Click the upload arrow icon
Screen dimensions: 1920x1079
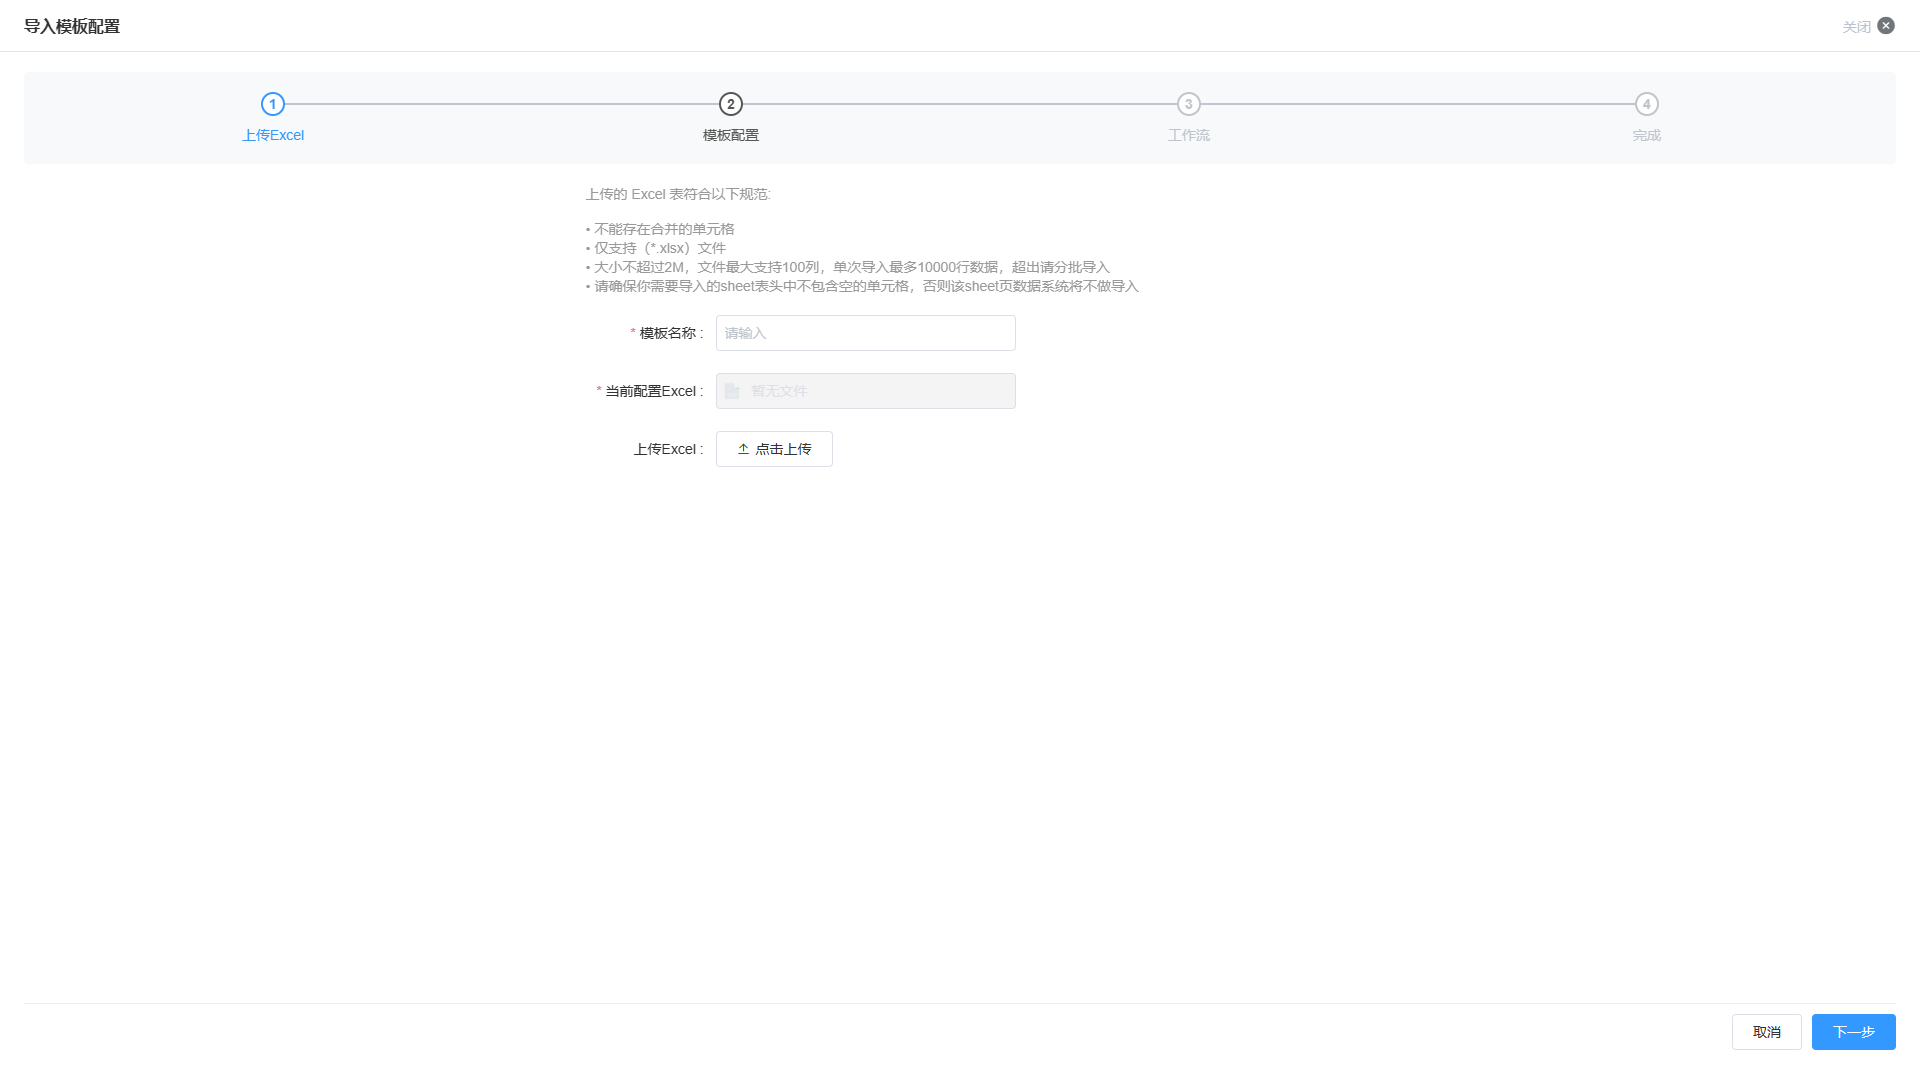[x=743, y=449]
